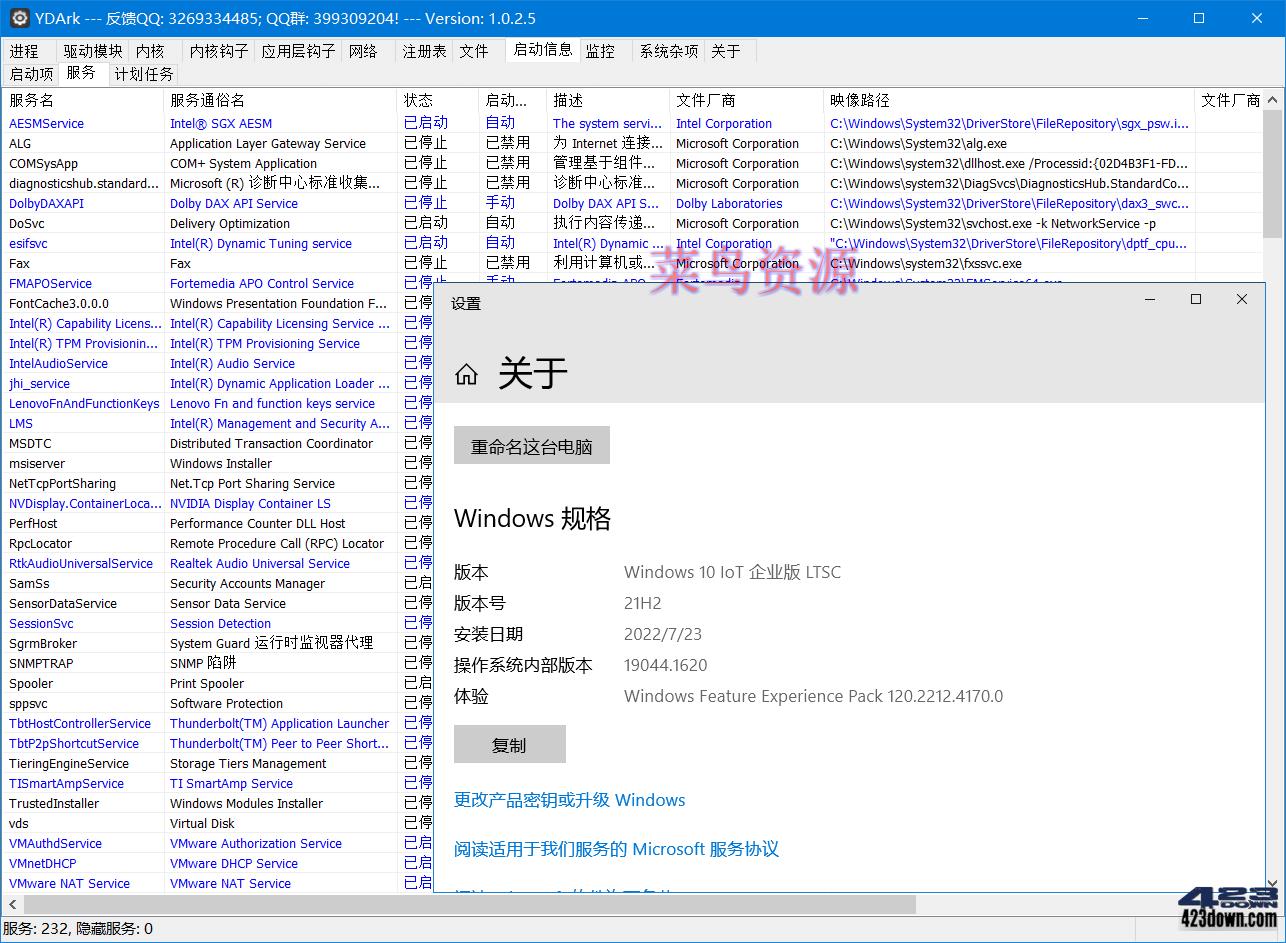Switch to the 启动项 tab
This screenshot has height=943, width=1286.
pyautogui.click(x=31, y=73)
